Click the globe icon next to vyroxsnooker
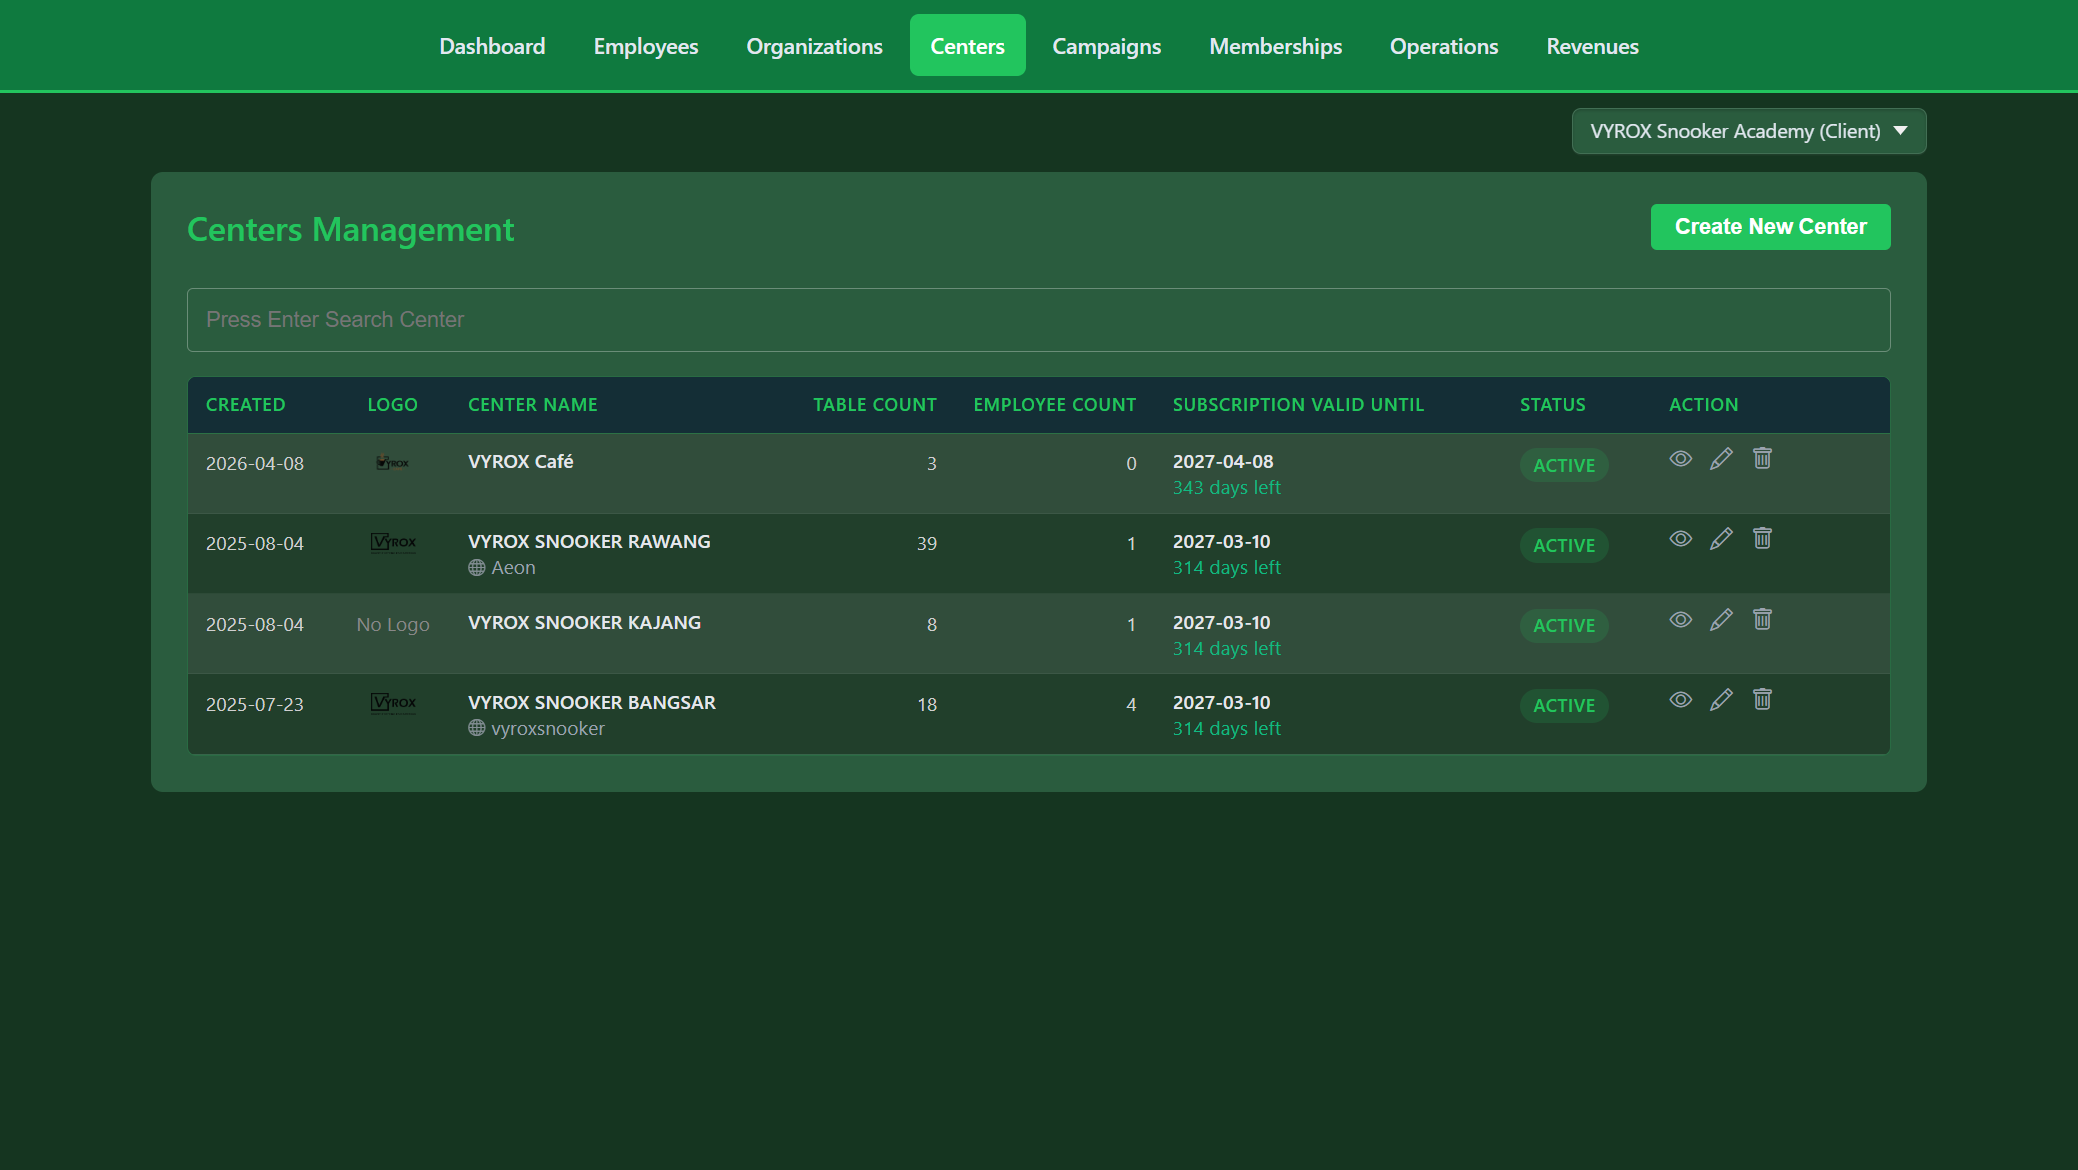This screenshot has width=2078, height=1170. pos(477,728)
